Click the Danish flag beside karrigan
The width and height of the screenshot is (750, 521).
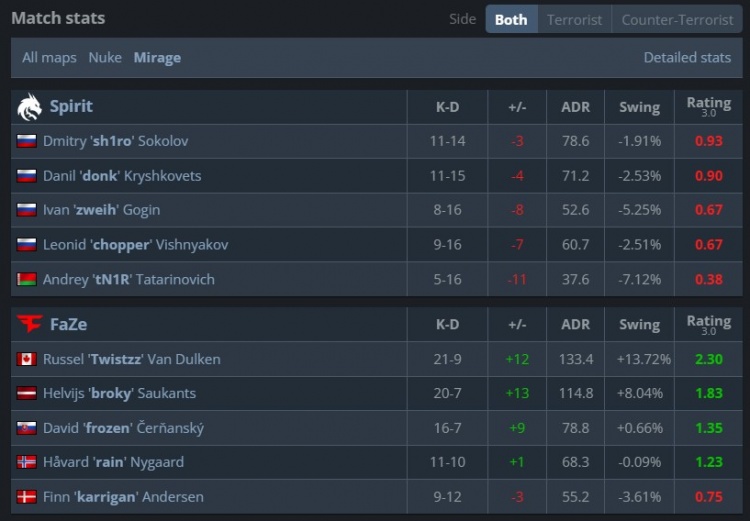pyautogui.click(x=27, y=497)
